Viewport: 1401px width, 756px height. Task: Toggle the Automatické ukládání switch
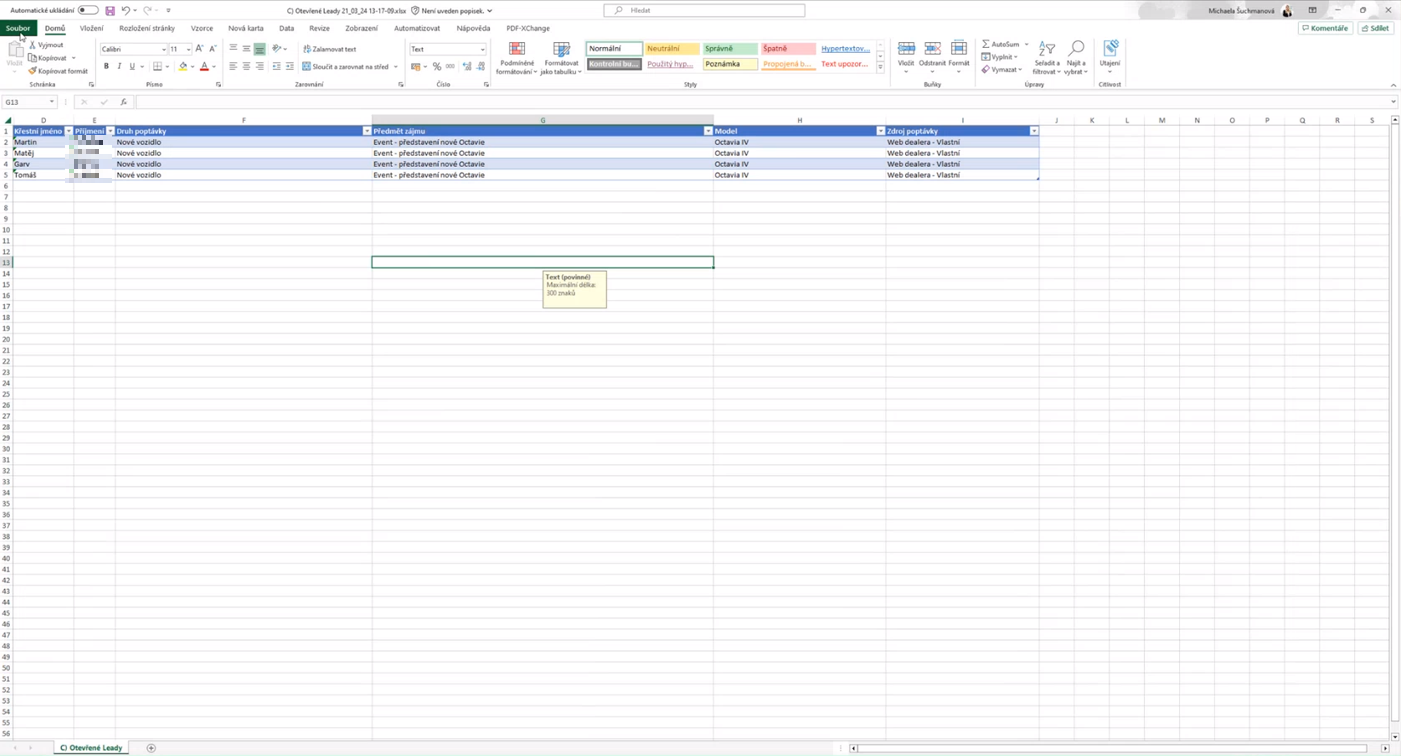coord(88,10)
